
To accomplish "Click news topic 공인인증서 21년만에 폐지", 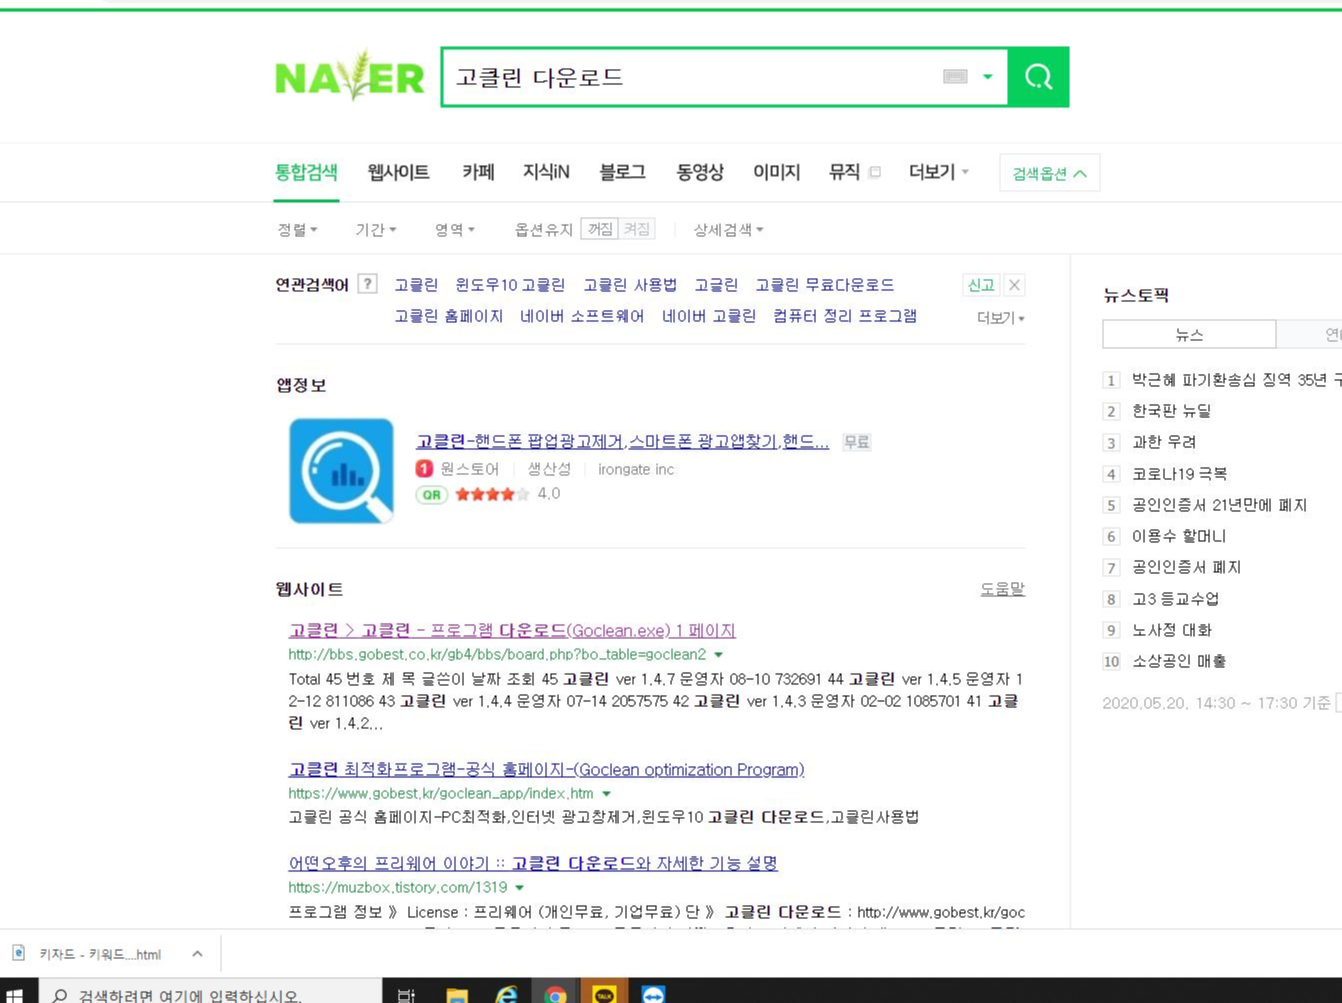I will tap(1219, 505).
